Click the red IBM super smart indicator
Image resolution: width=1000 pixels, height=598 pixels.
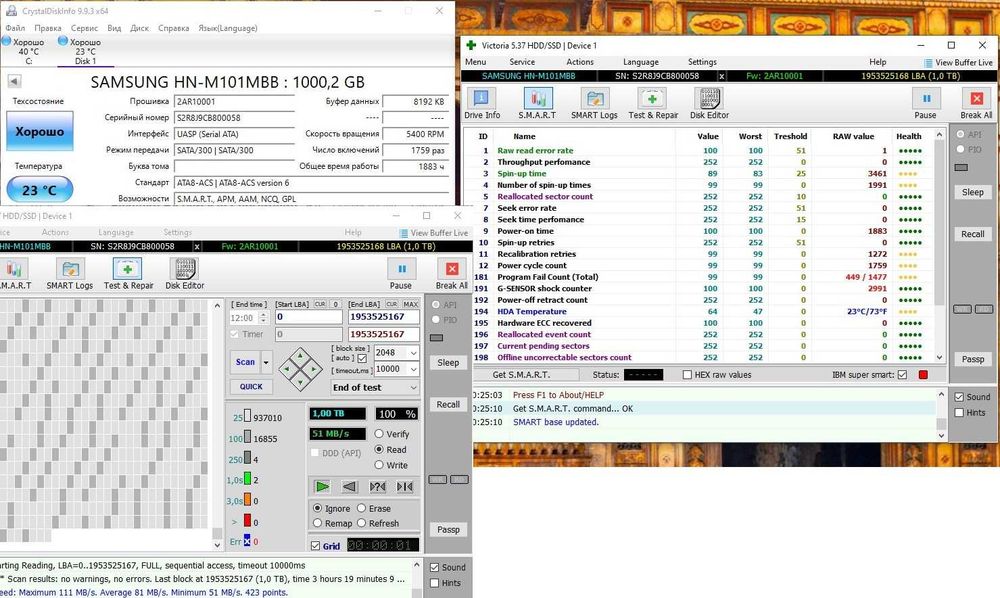tap(923, 375)
